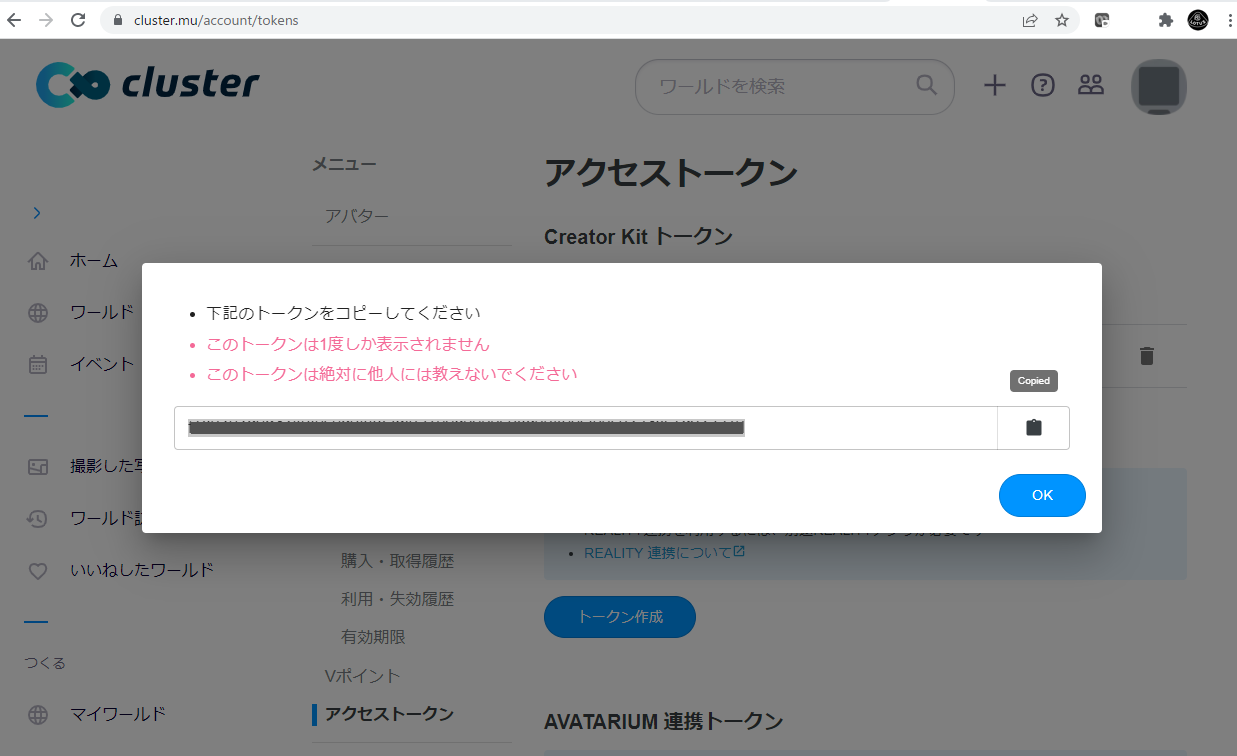Image resolution: width=1237 pixels, height=756 pixels.
Task: Open the friends people icon
Action: (1090, 86)
